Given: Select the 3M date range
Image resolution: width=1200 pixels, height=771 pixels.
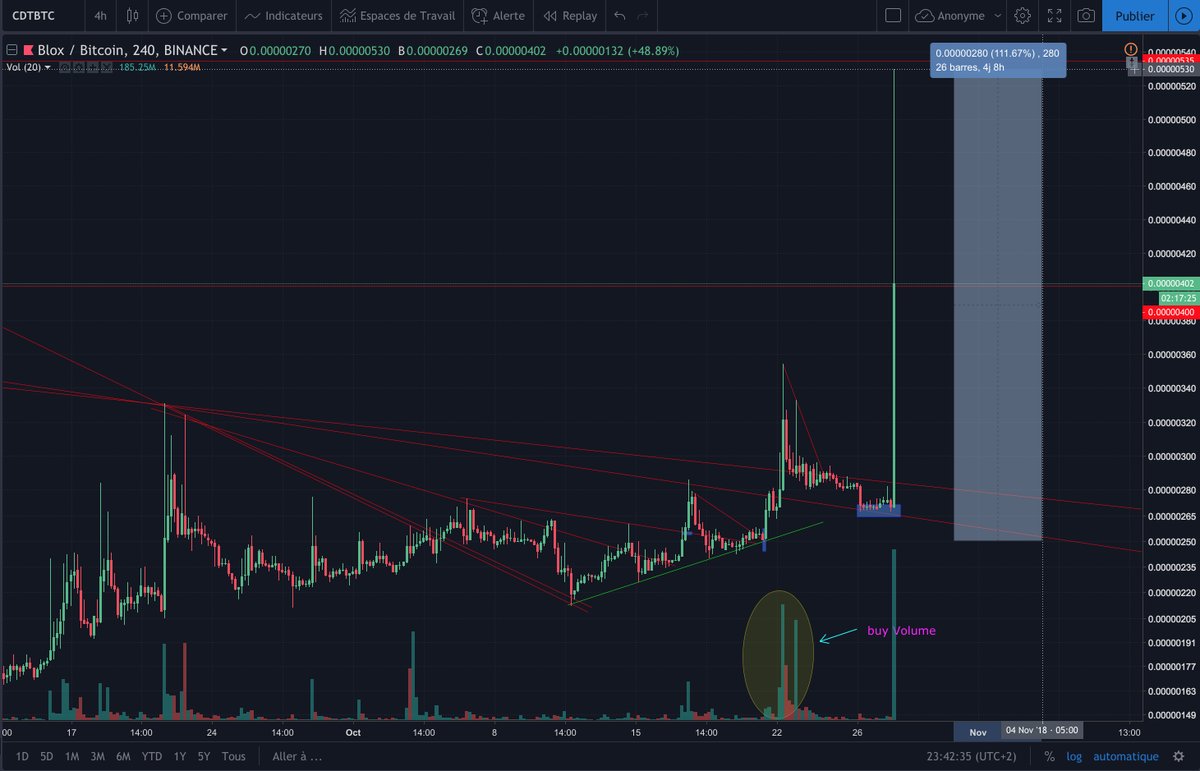Looking at the screenshot, I should click(99, 756).
